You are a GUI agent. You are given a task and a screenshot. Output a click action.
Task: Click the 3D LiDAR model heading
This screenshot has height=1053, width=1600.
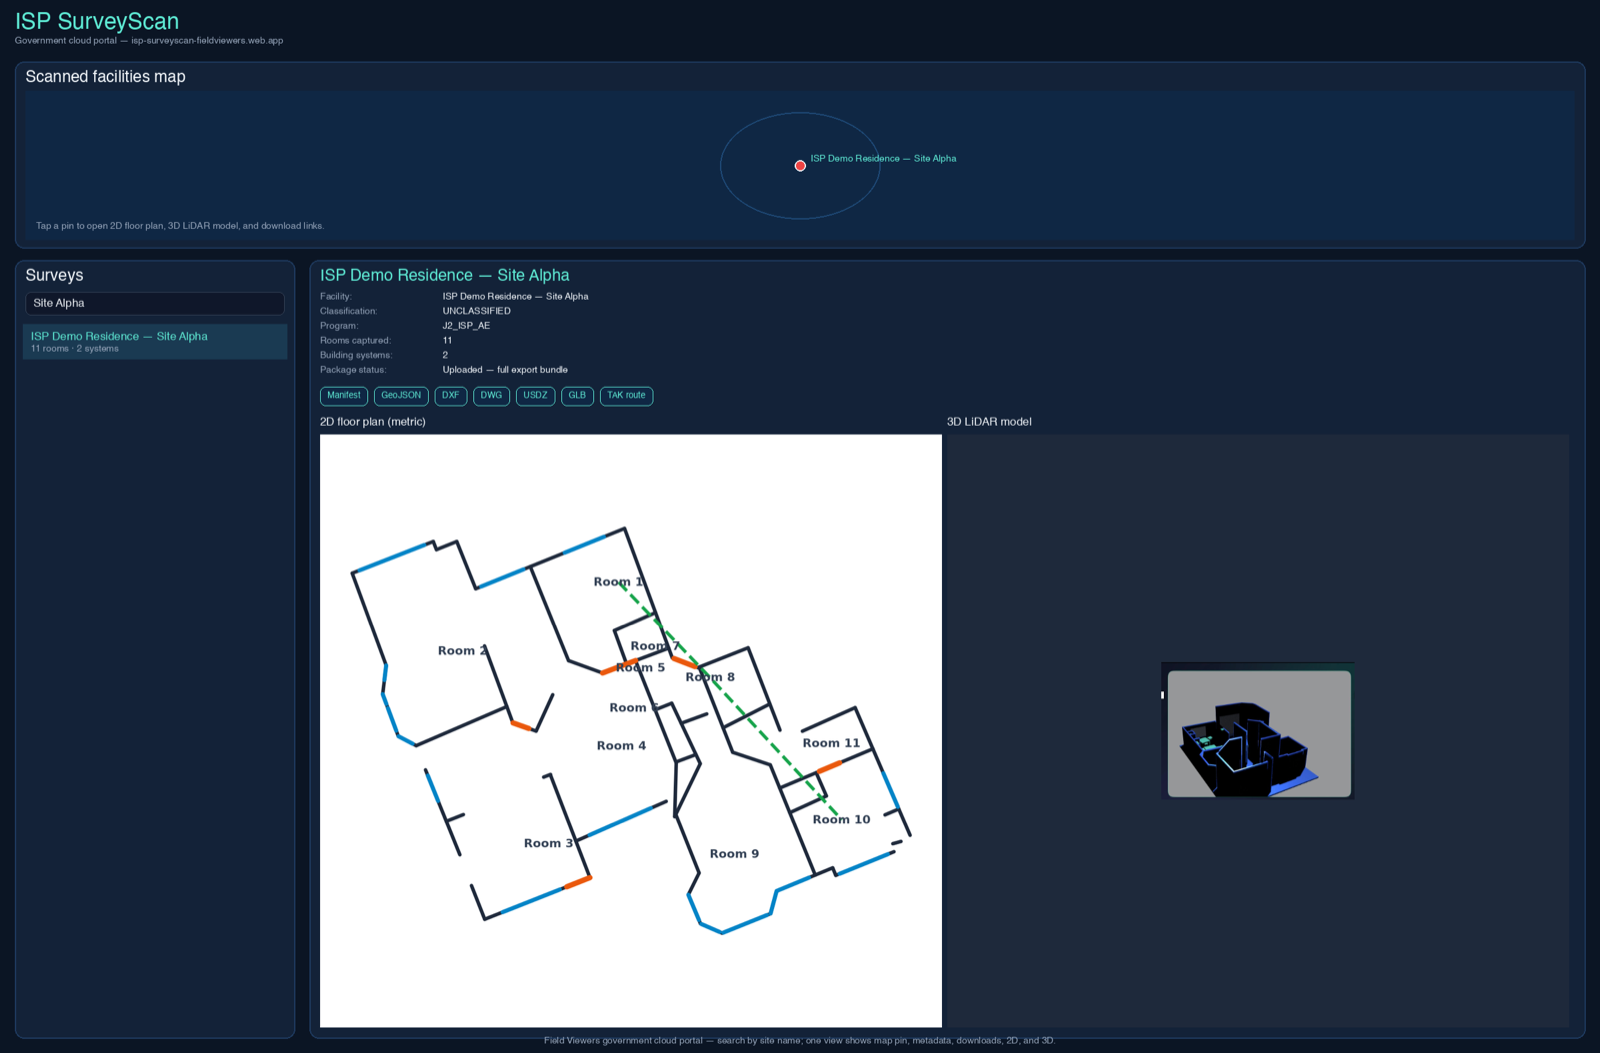coord(989,422)
